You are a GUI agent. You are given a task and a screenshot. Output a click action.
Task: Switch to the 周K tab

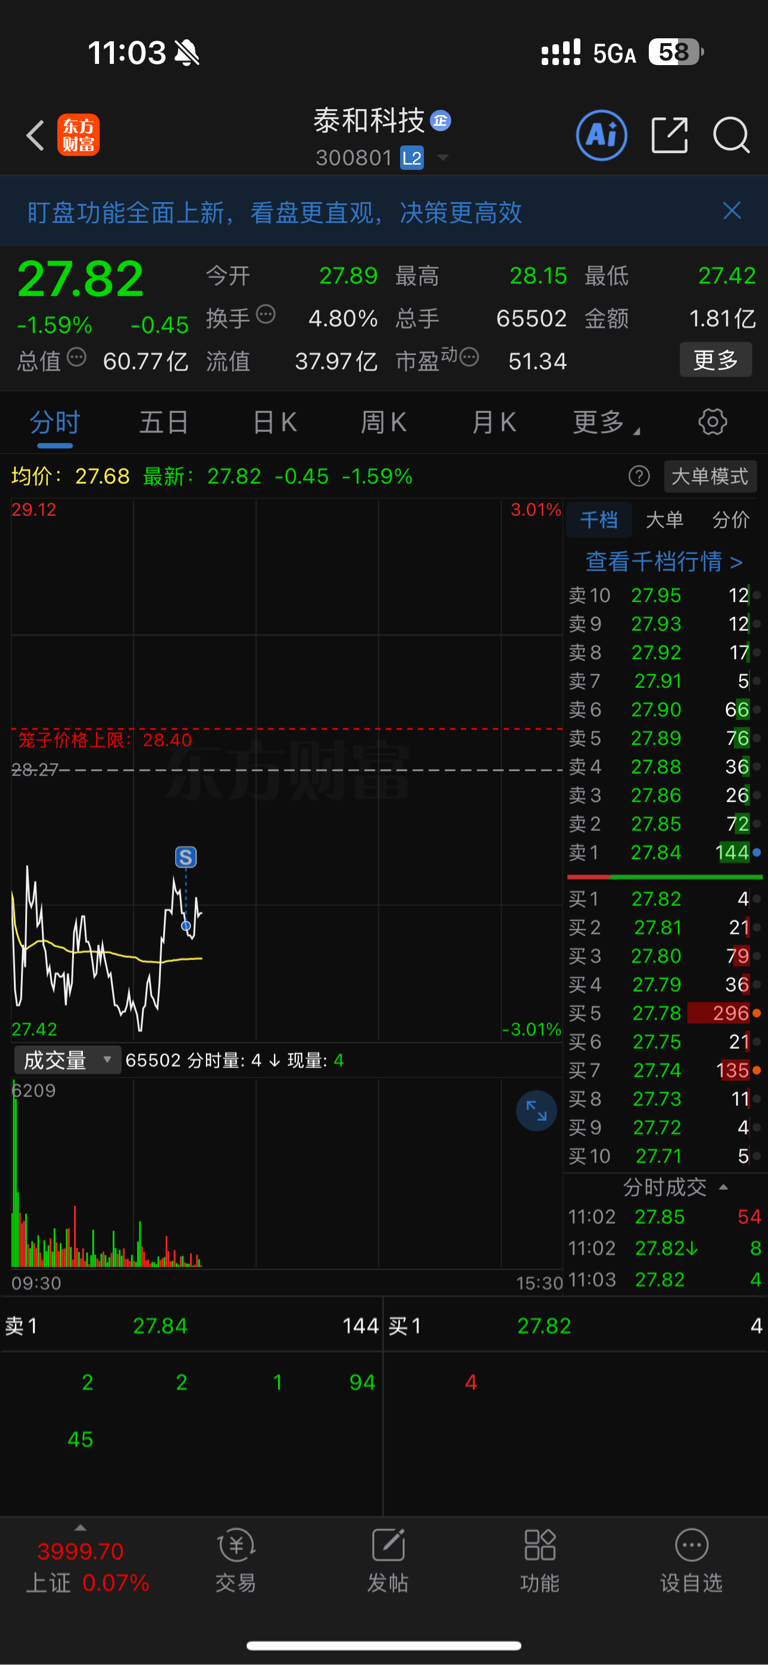(x=384, y=422)
